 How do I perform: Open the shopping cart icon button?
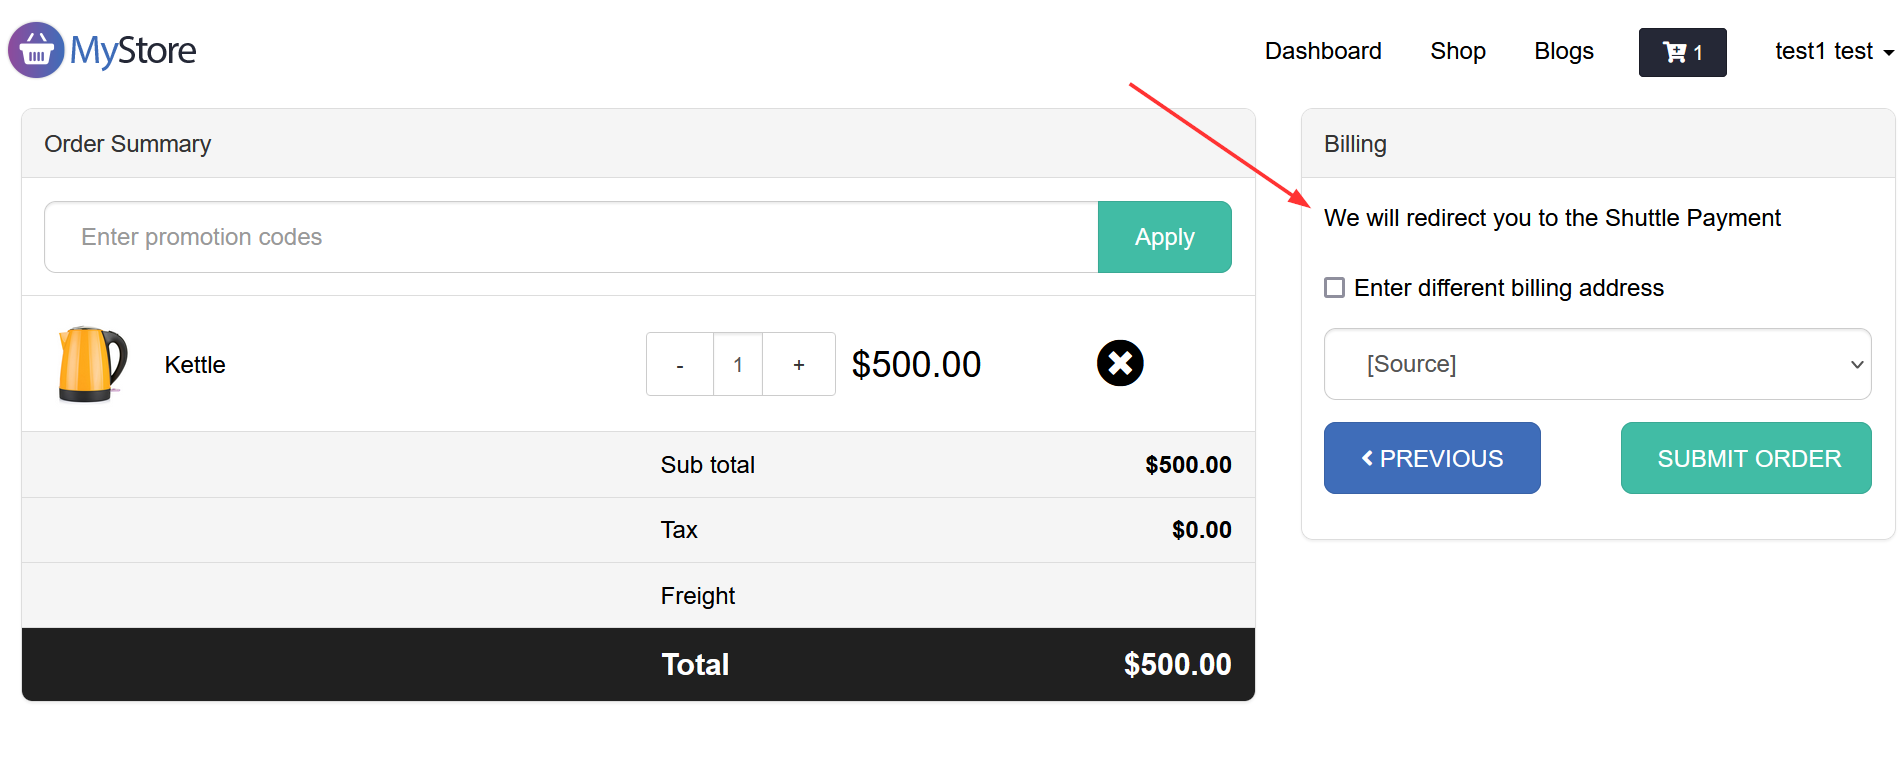click(1682, 52)
